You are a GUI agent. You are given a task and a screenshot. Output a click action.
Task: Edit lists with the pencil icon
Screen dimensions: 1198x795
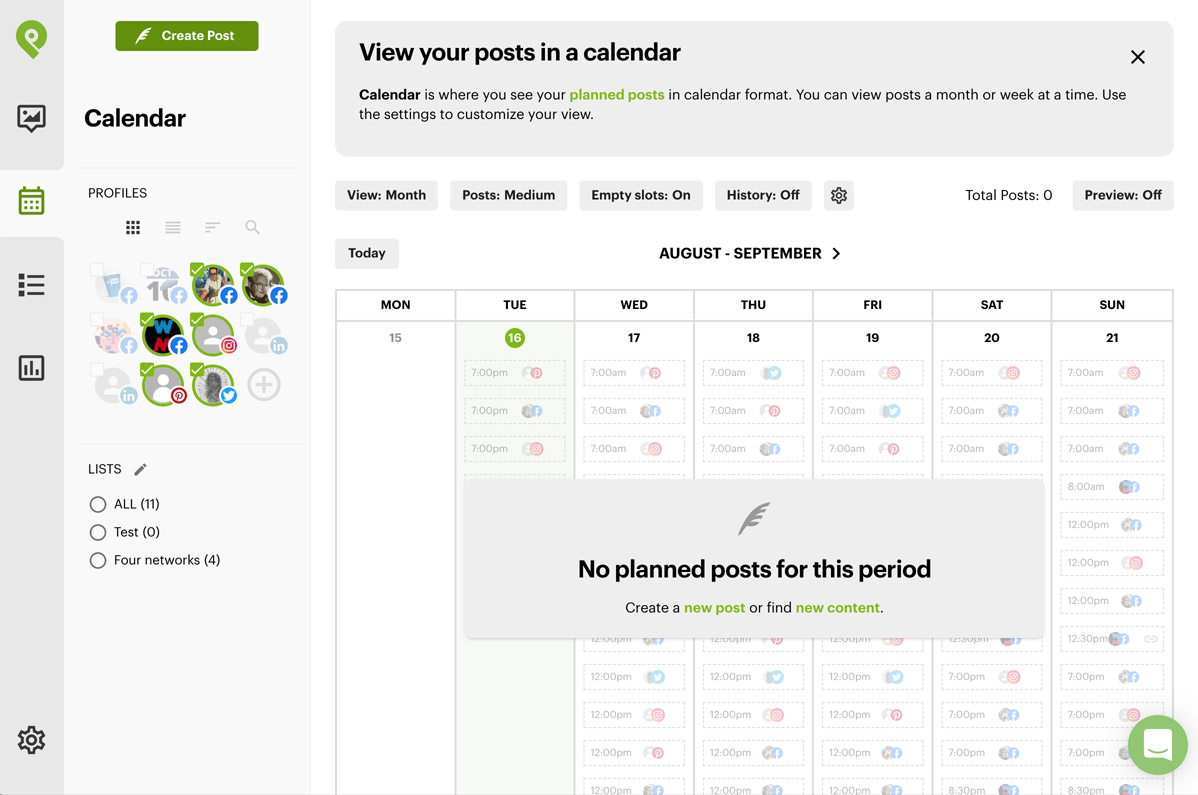(x=141, y=469)
